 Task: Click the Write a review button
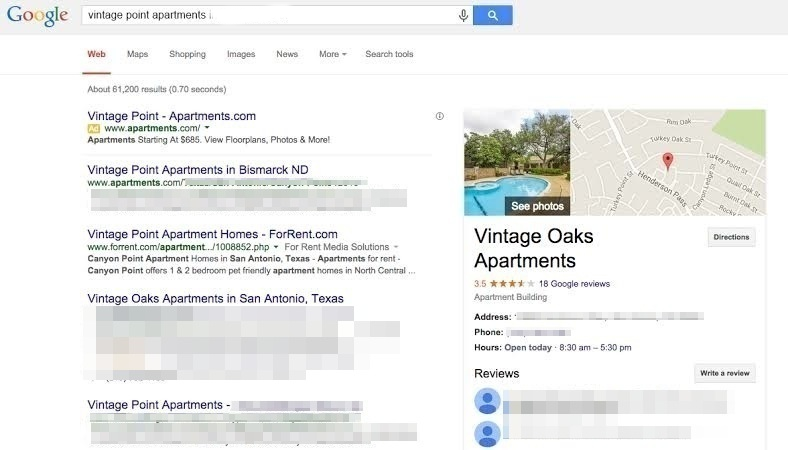725,373
